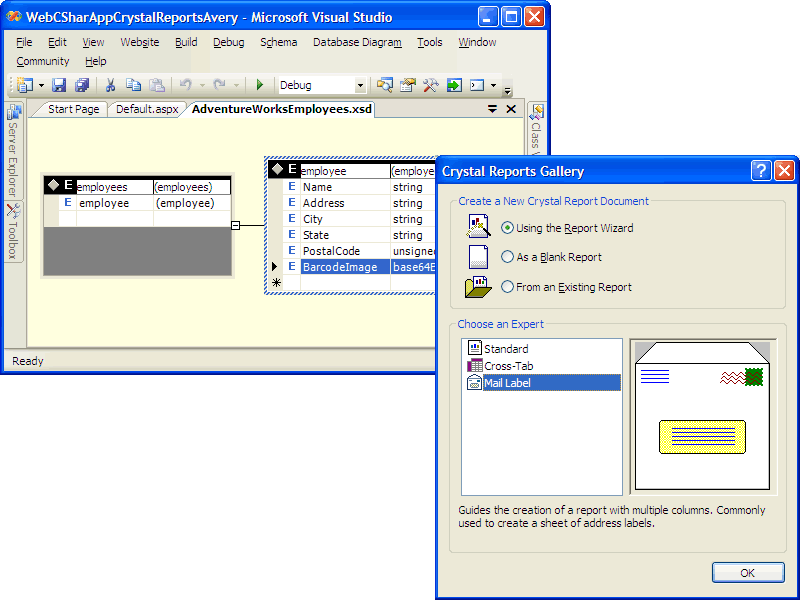Select the From an Existing Report option

tap(508, 287)
